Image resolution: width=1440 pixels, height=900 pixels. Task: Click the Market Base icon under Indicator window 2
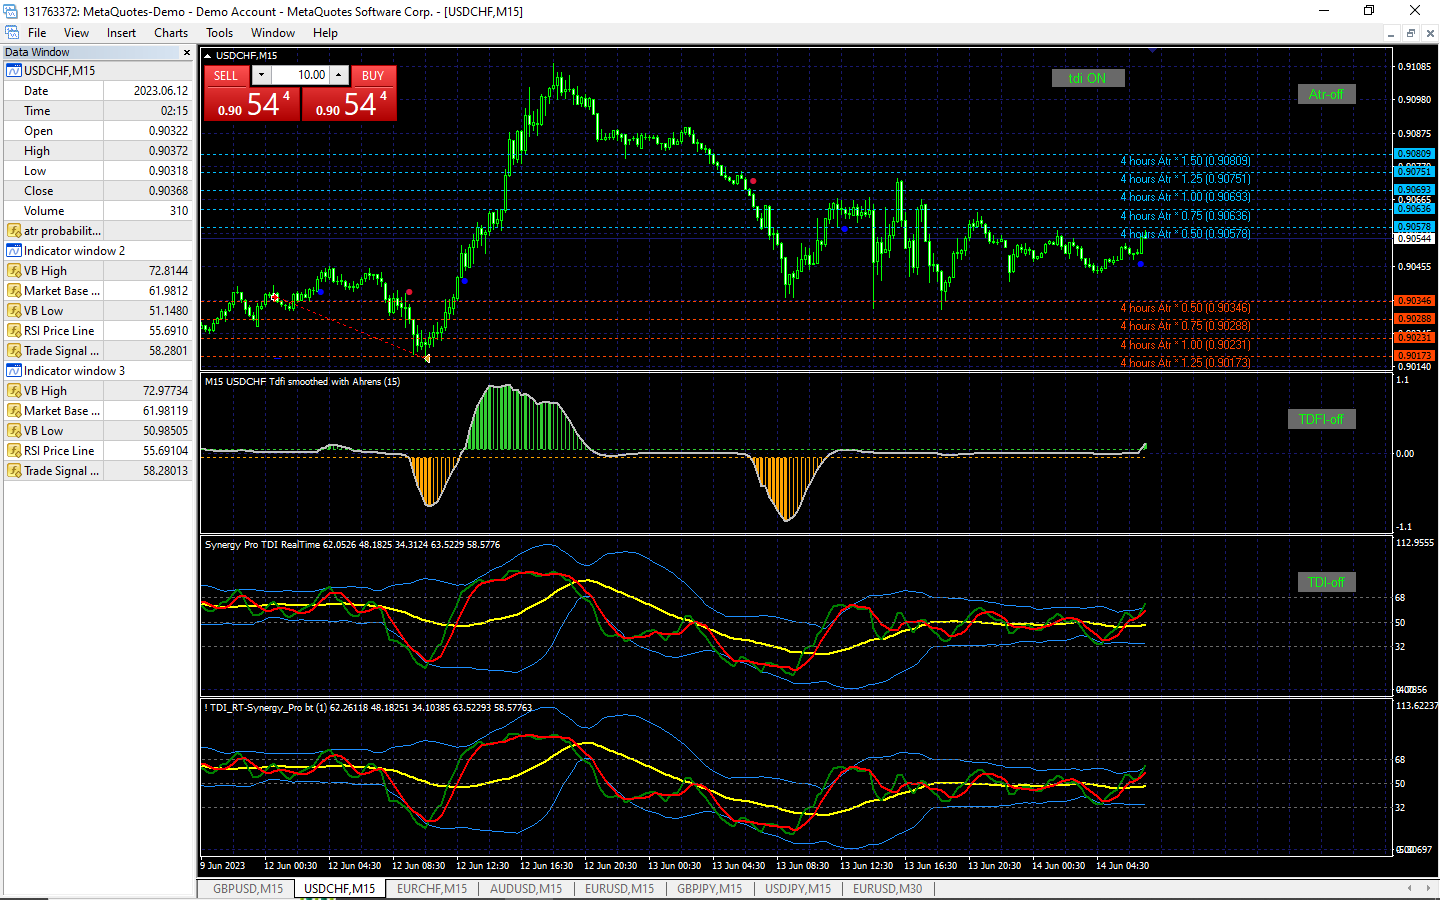coord(14,291)
